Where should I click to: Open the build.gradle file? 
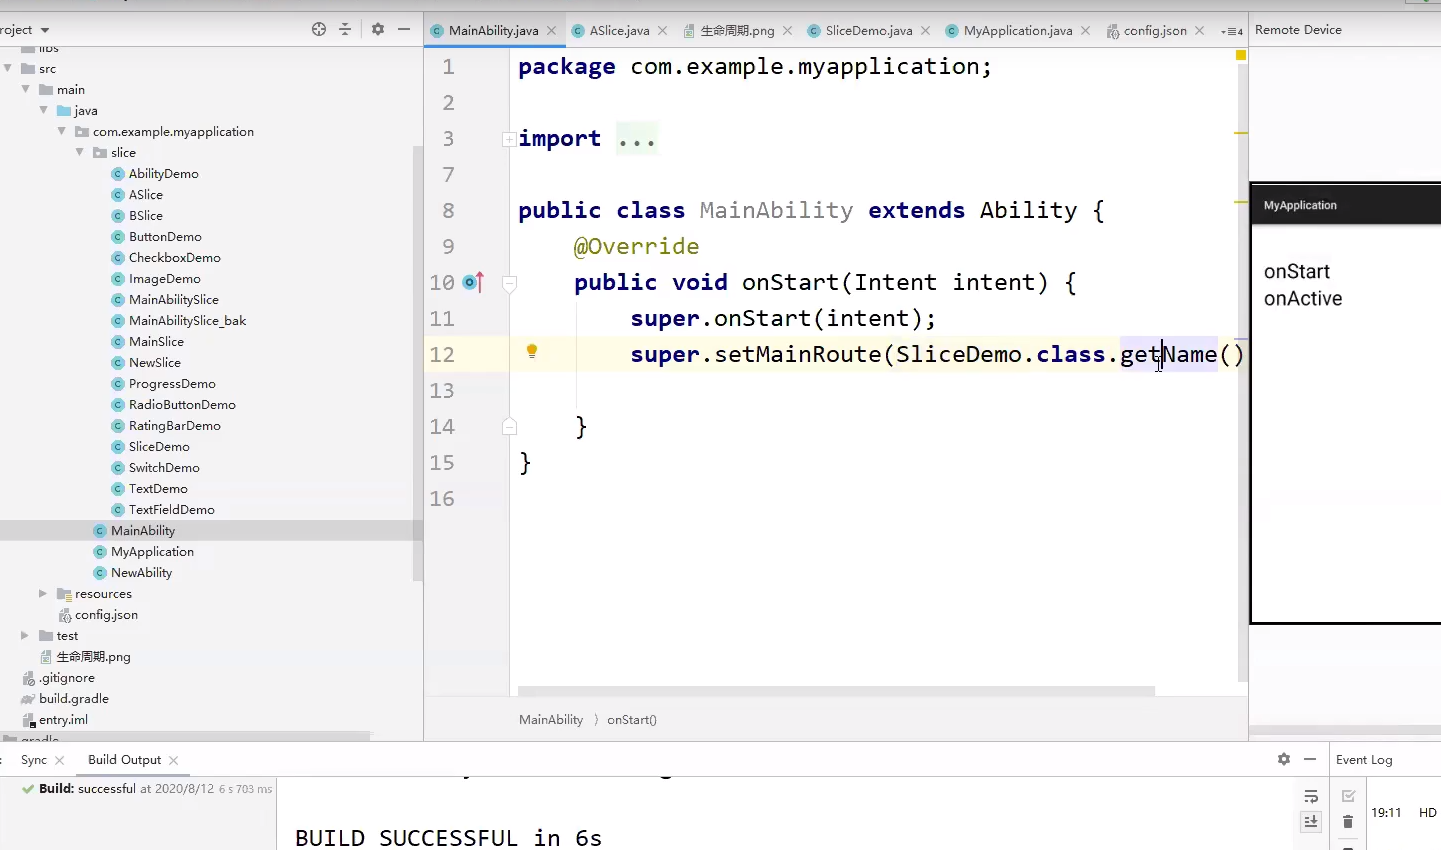tap(73, 699)
